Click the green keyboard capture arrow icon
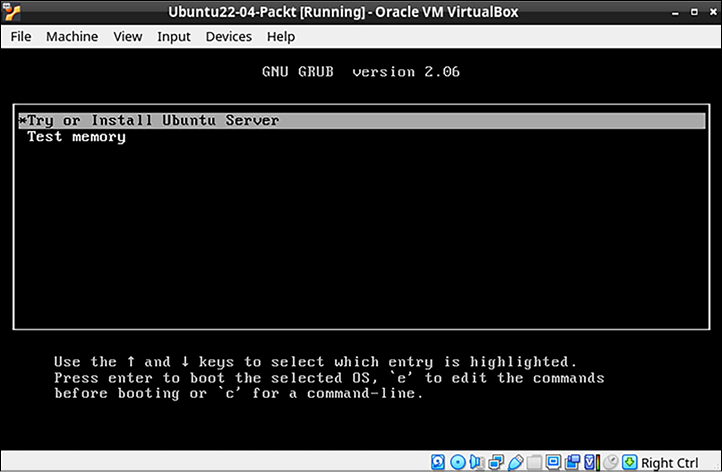 coord(629,462)
